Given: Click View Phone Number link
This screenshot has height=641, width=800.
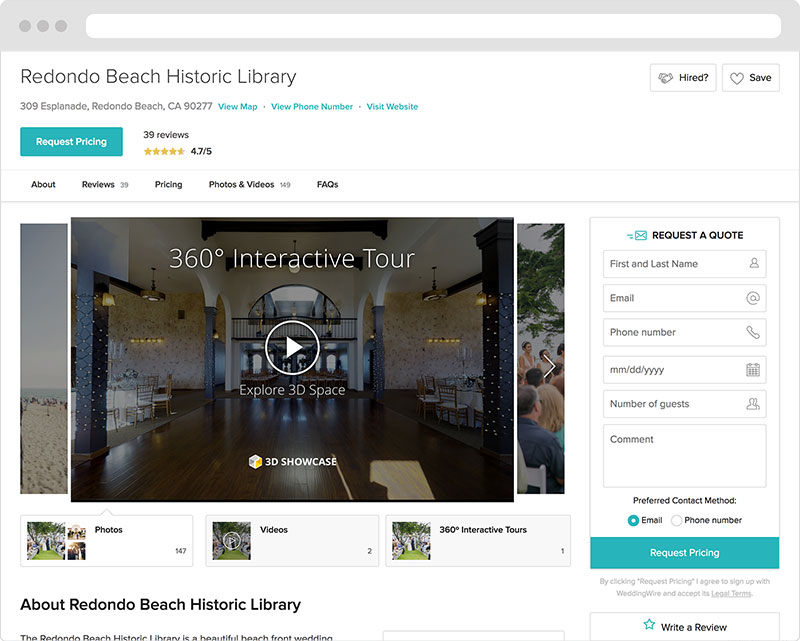Looking at the screenshot, I should [x=312, y=107].
